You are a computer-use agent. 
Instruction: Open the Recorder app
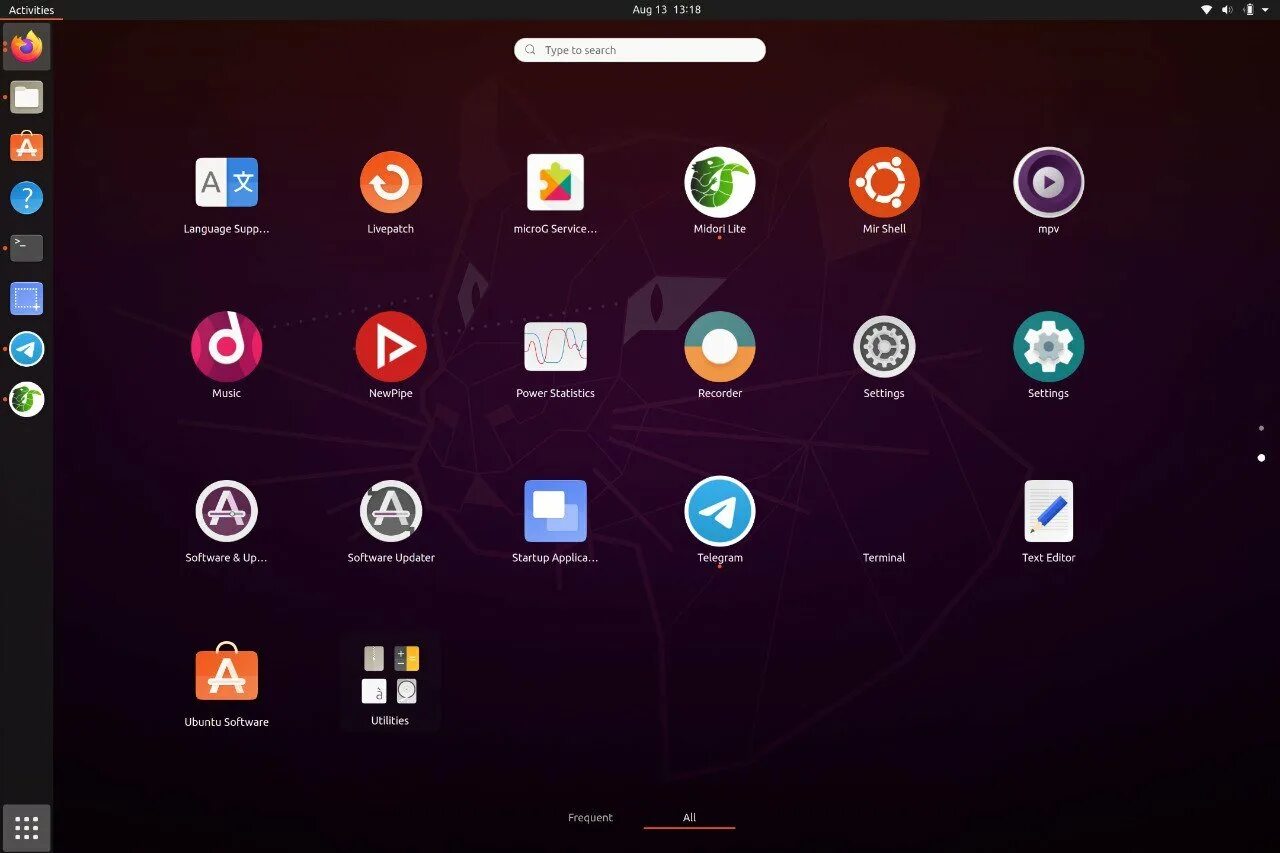click(719, 347)
